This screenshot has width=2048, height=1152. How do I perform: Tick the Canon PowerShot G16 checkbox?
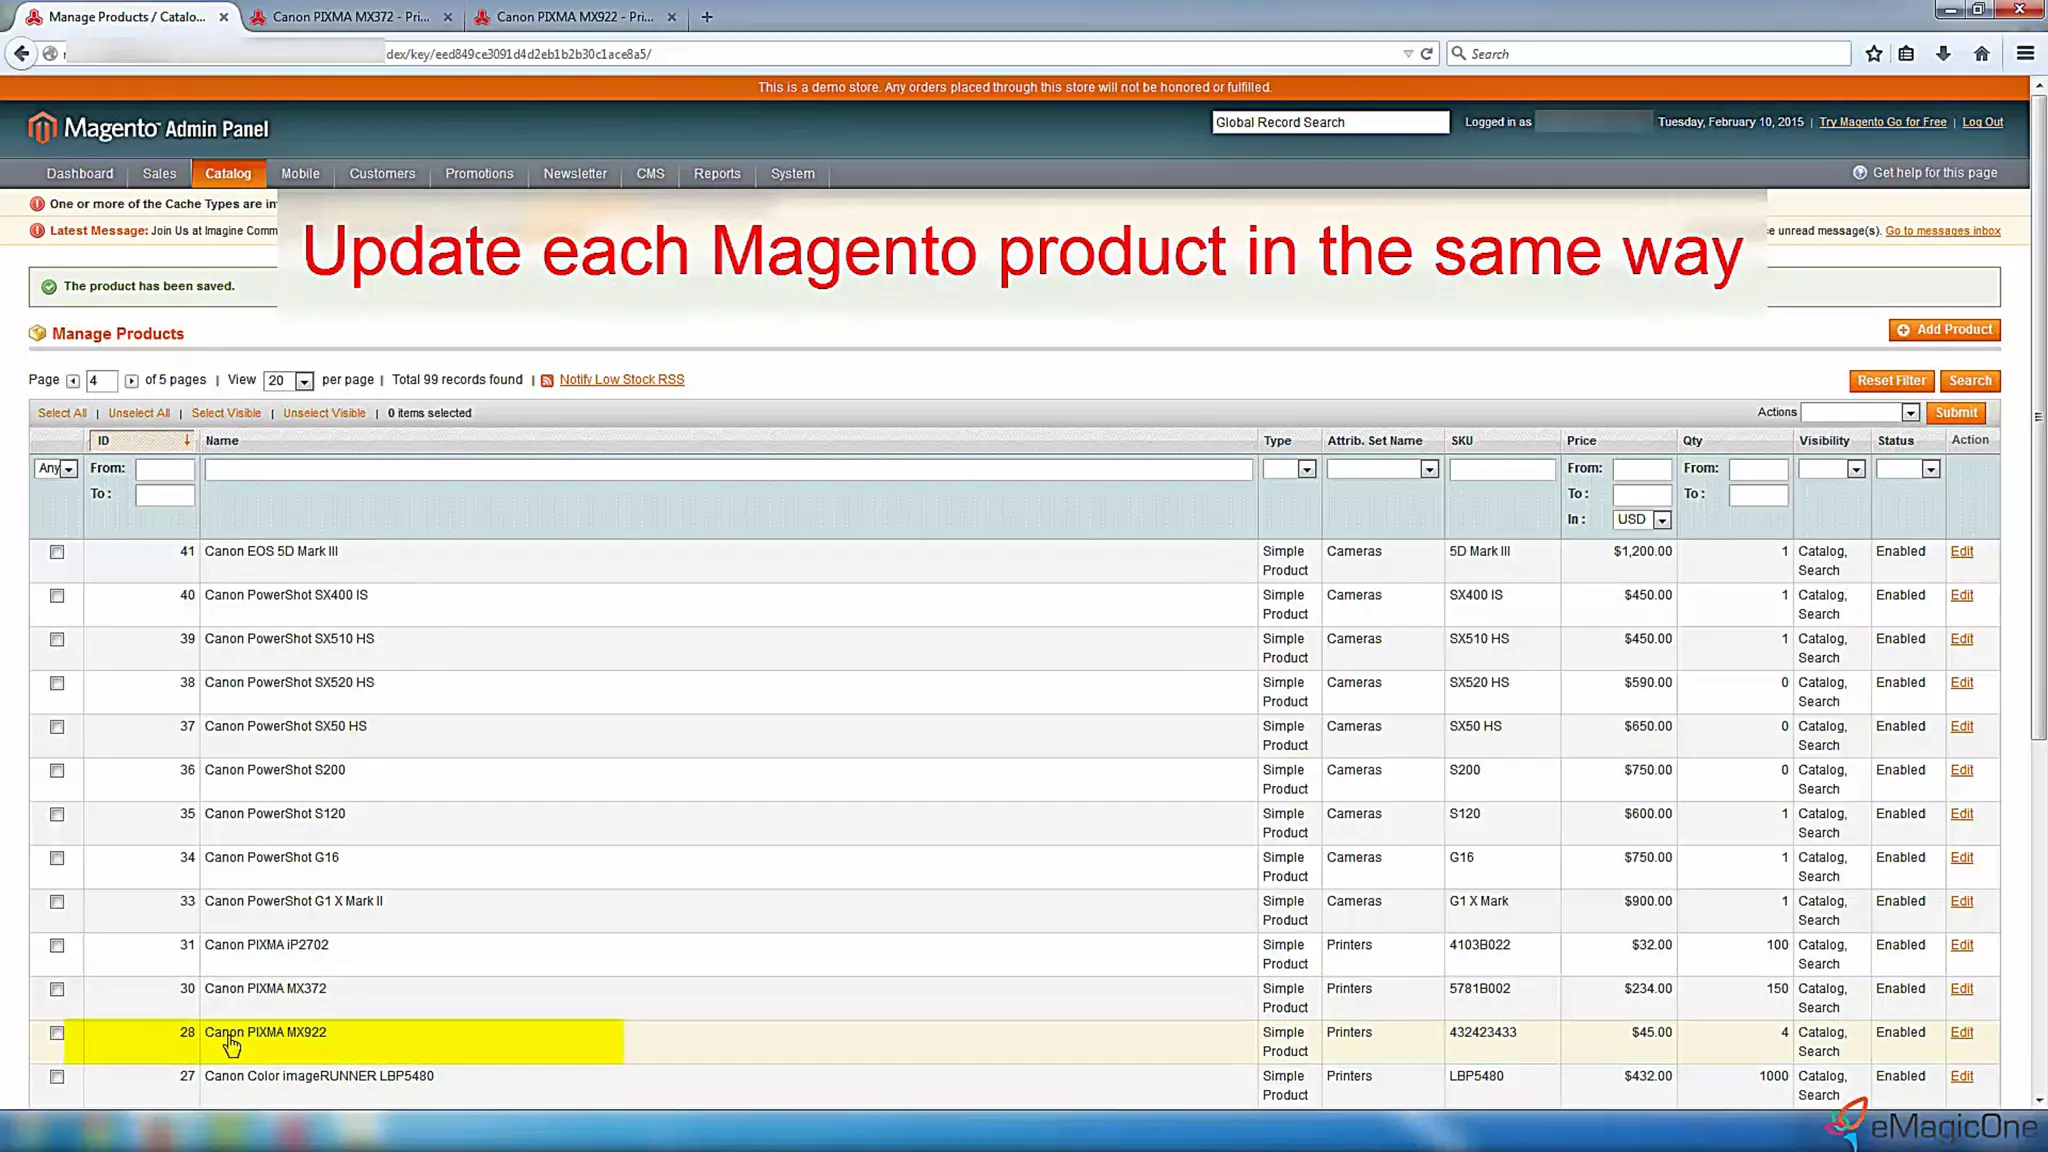coord(57,858)
